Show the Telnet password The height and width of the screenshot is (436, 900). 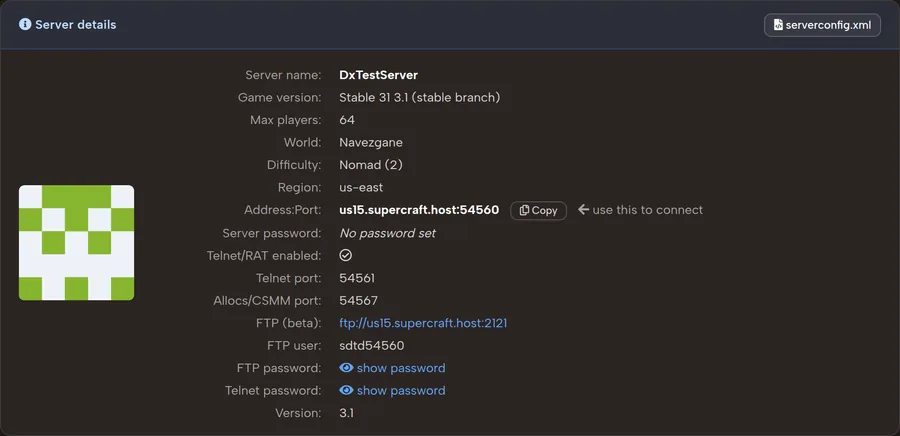392,390
